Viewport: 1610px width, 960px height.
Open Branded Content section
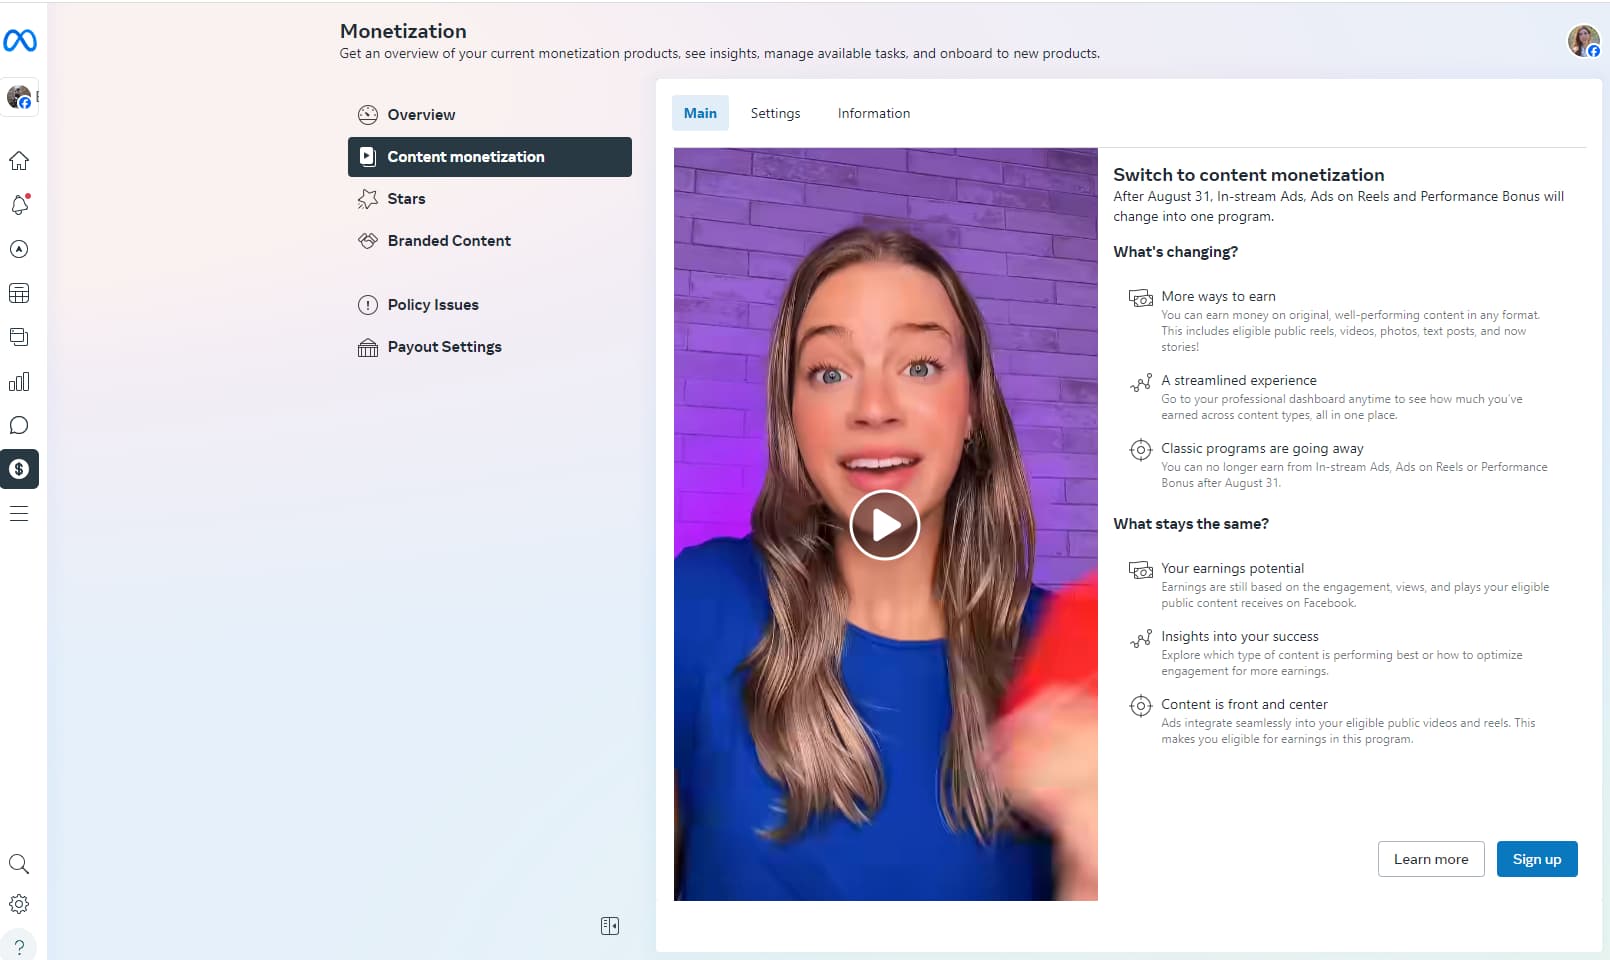coord(490,241)
